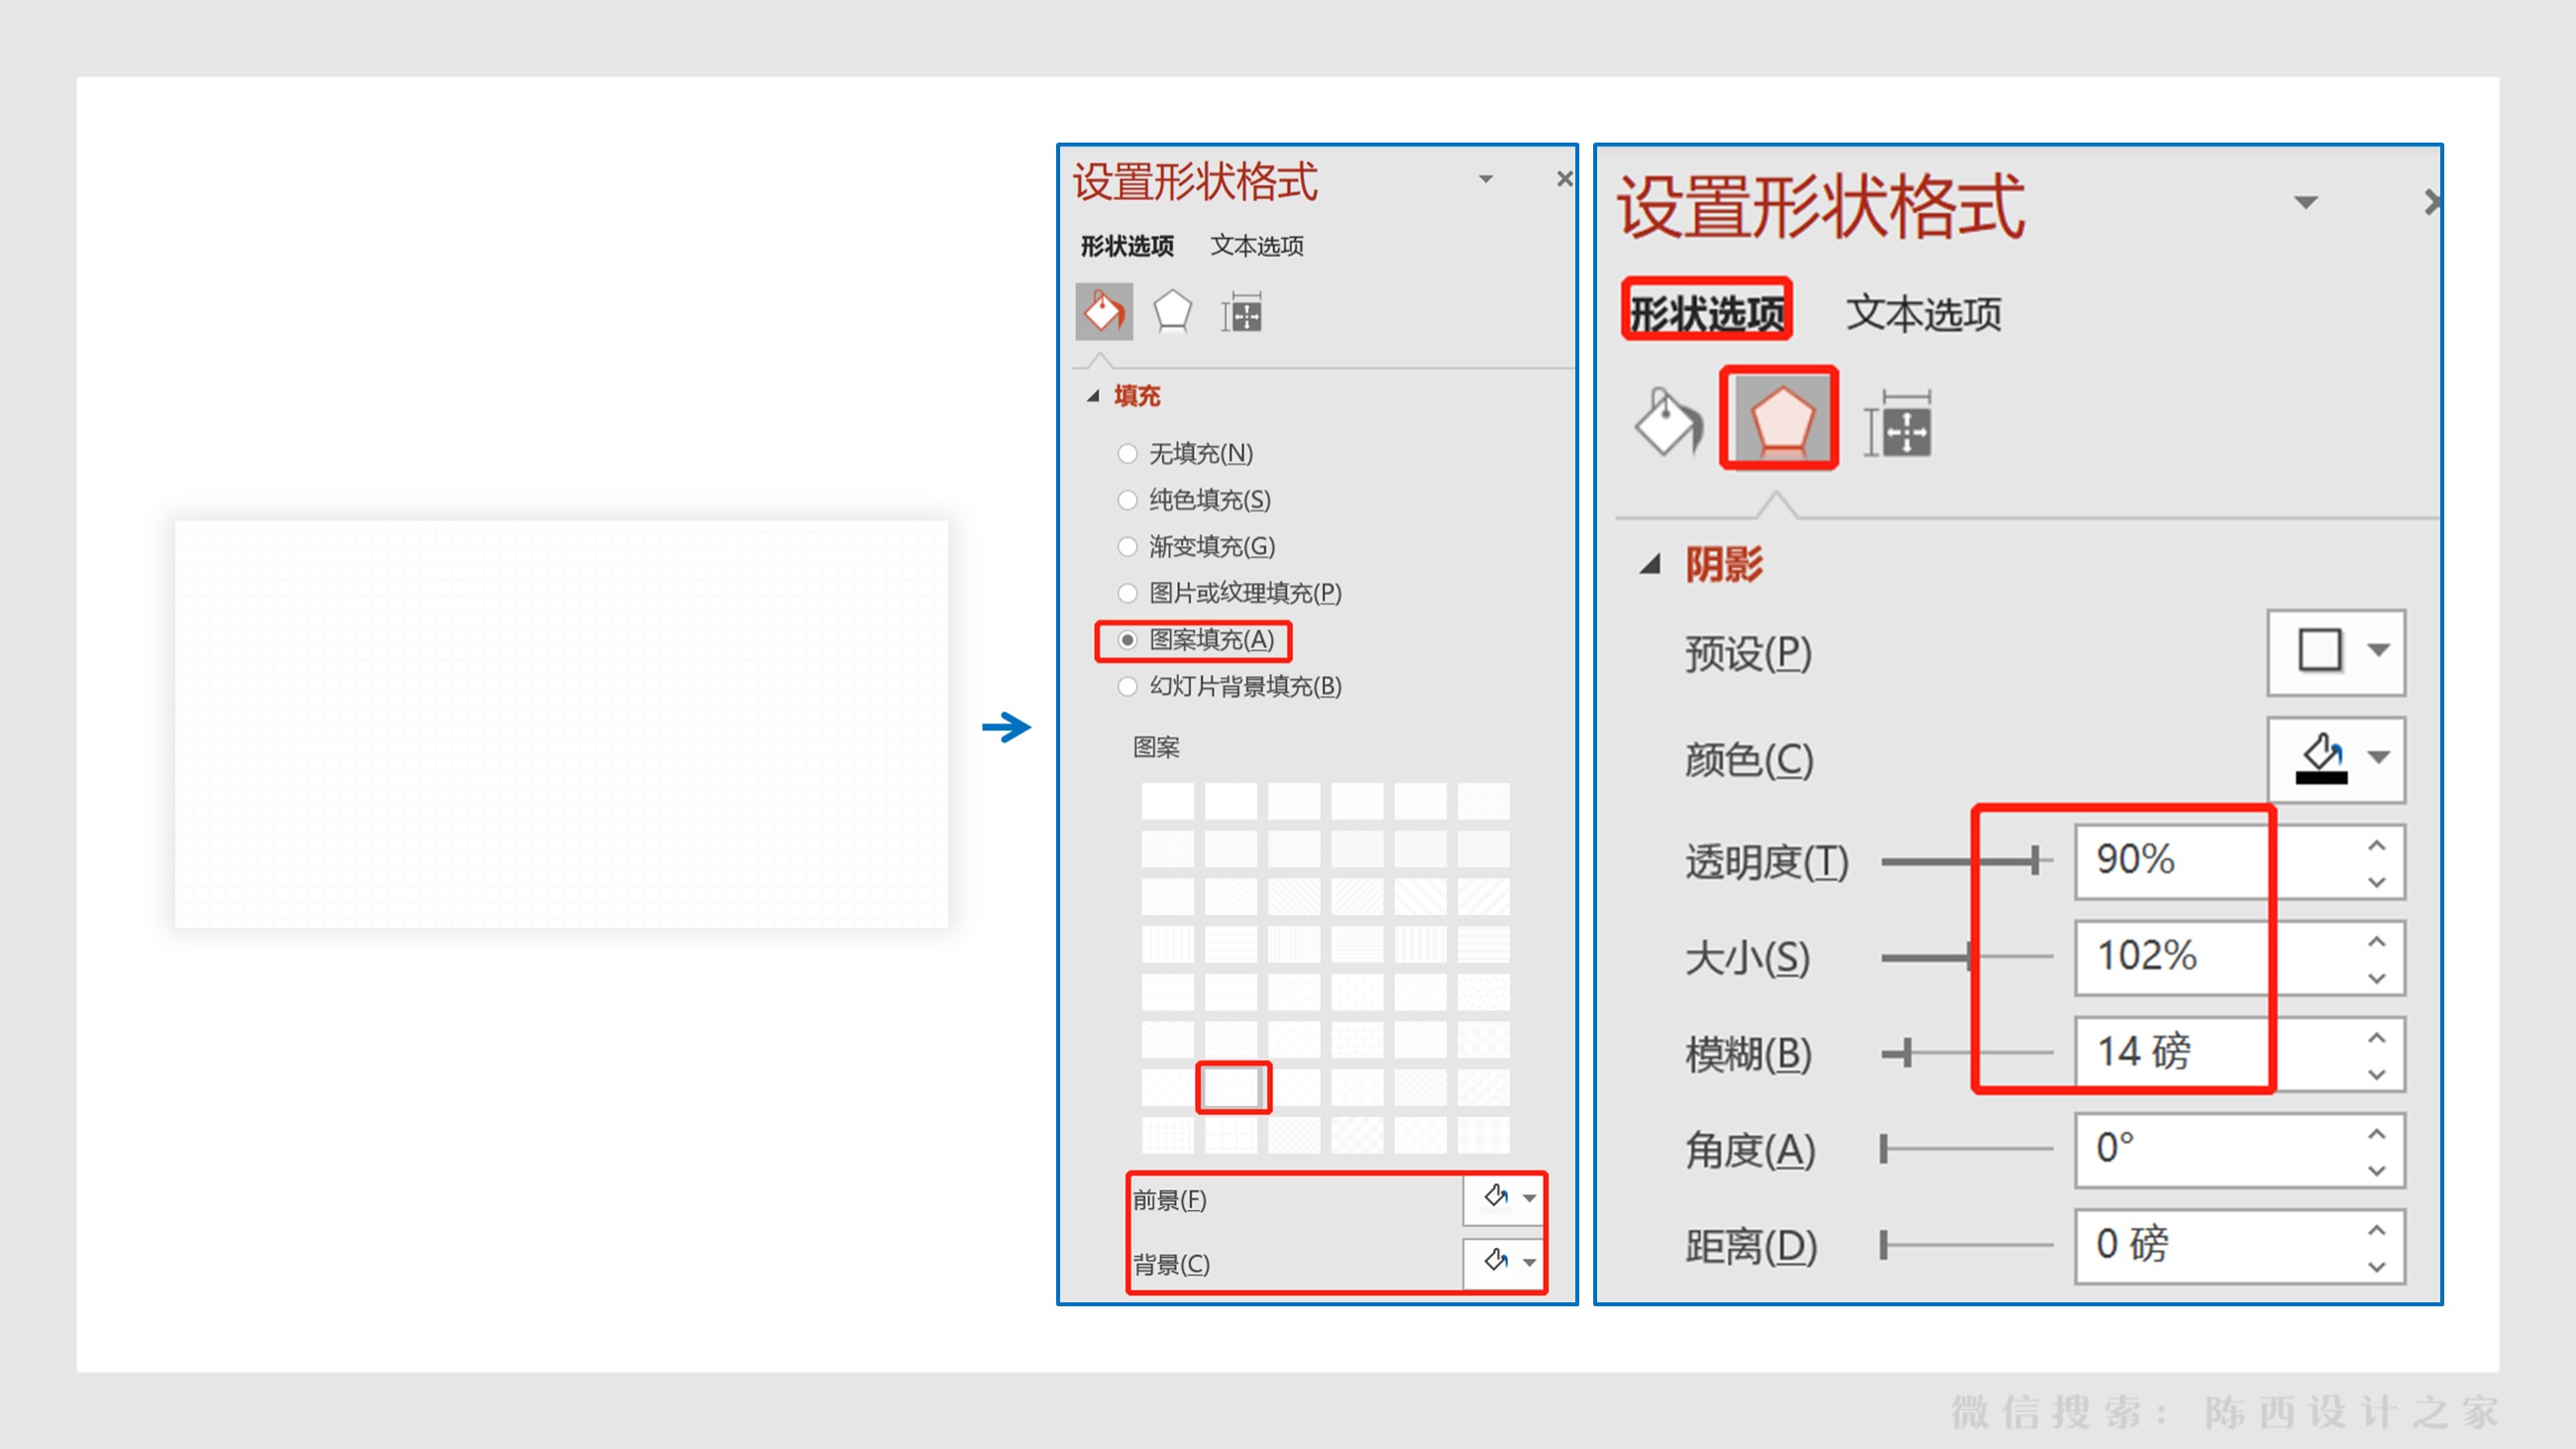Screen dimensions: 2576x1449
Task: Select 纯色填充(S) solid fill option
Action: pyautogui.click(x=1127, y=500)
